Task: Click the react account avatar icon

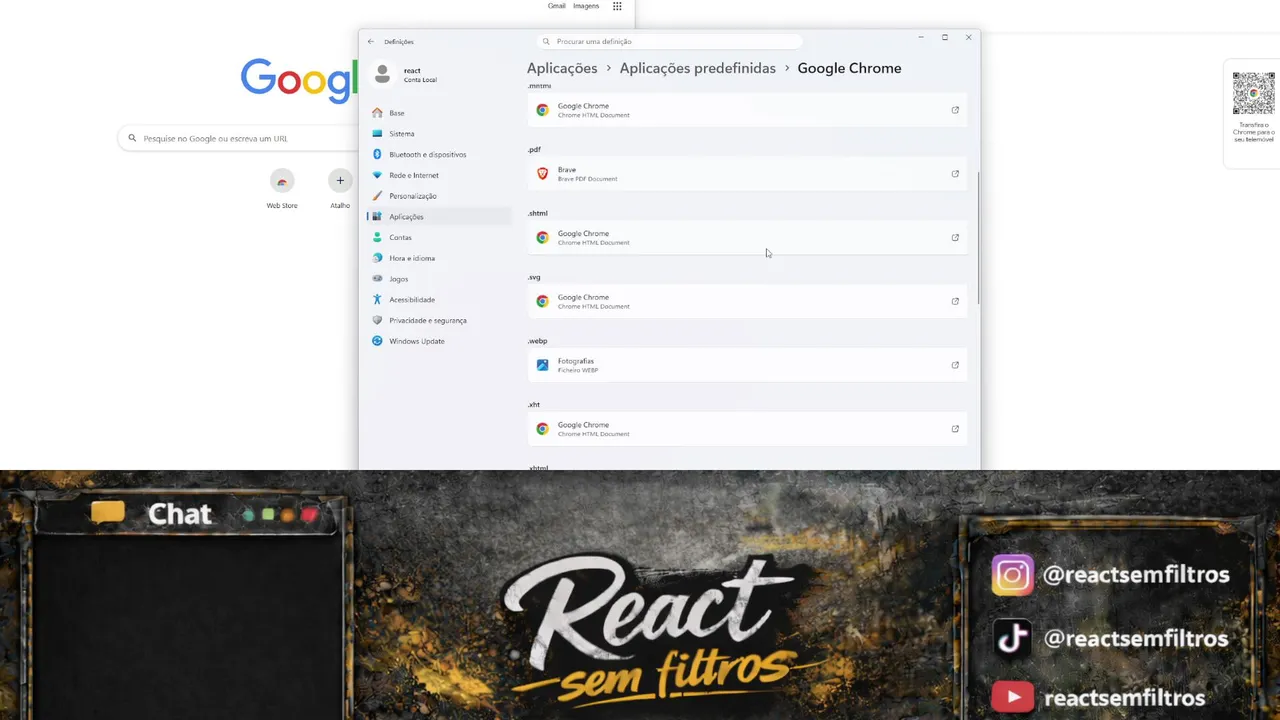Action: 382,75
